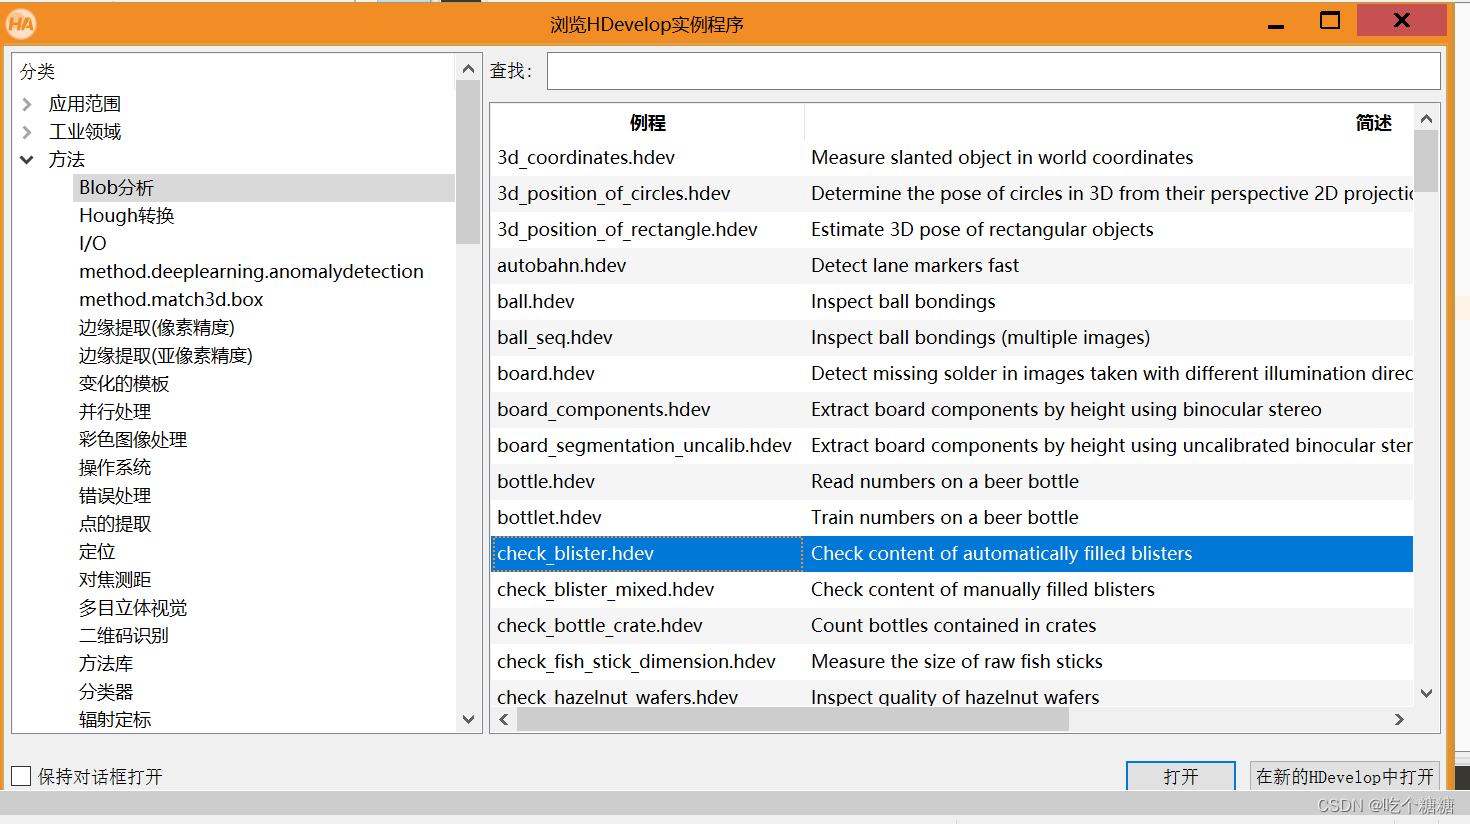1470x824 pixels.
Task: Click the example list horizontal scrollbar thumb
Action: tap(792, 719)
